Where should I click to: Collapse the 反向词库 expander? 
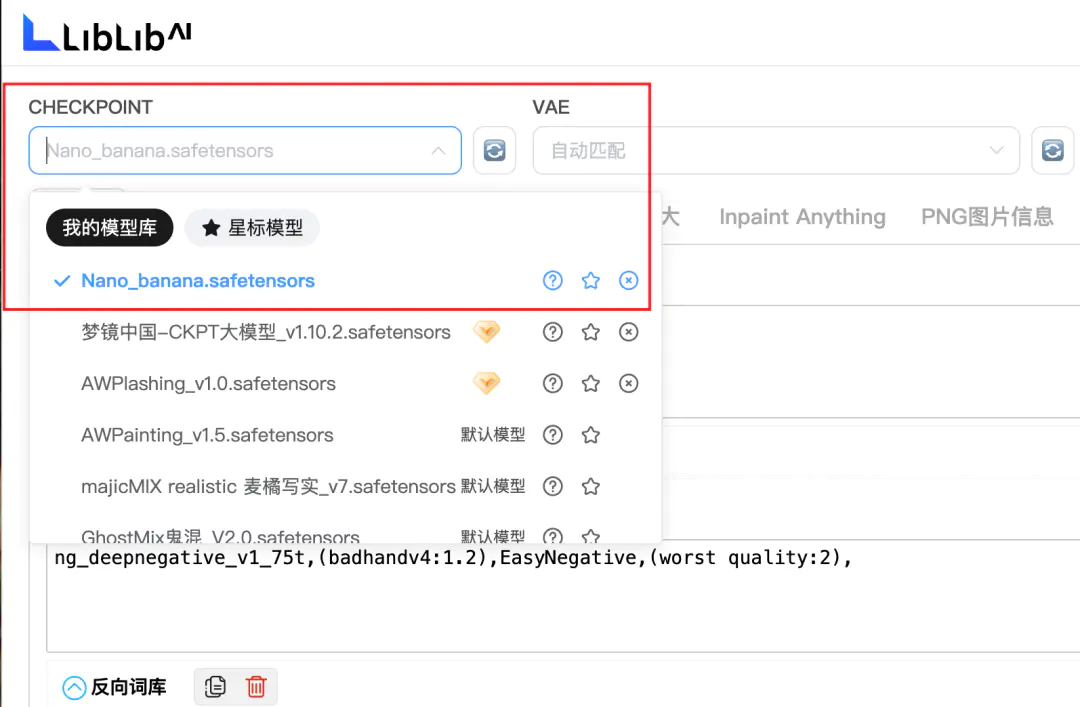[x=74, y=687]
